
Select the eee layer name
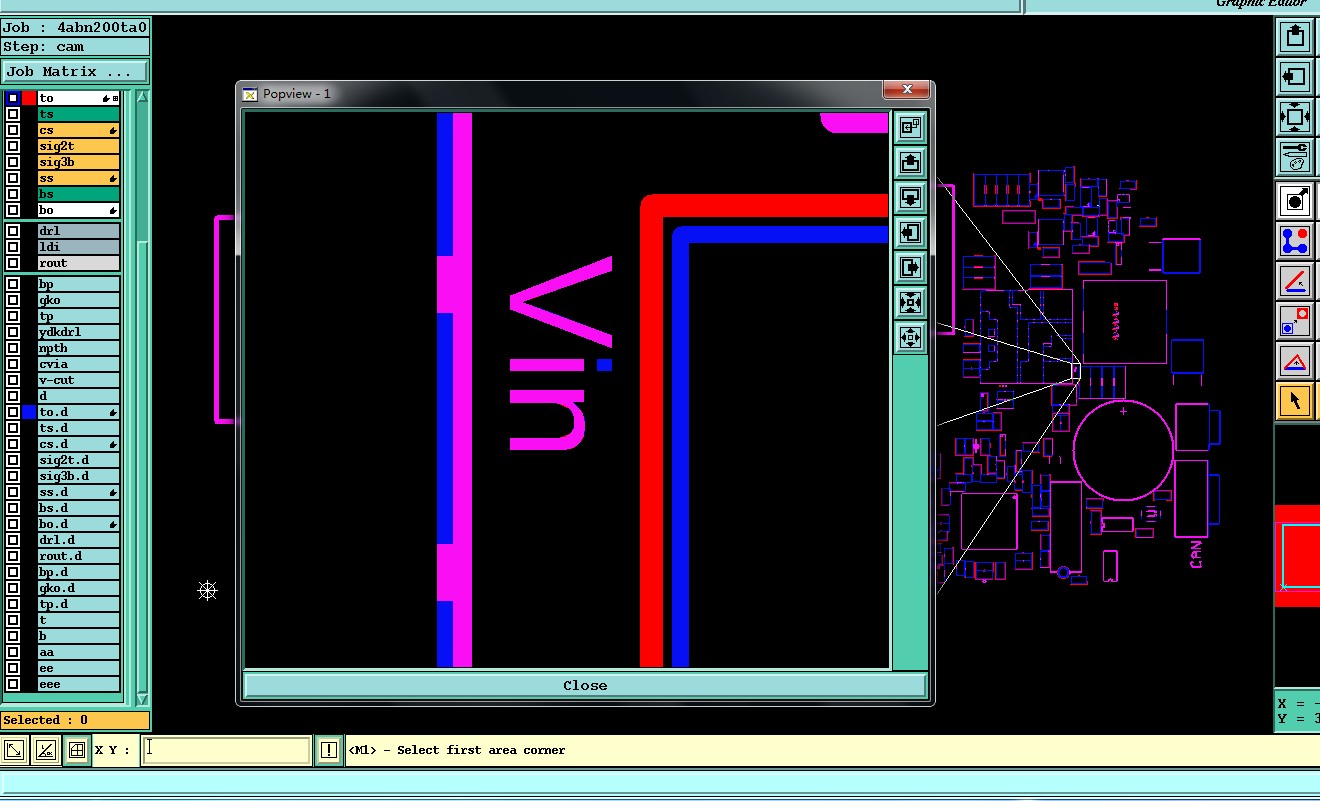click(x=79, y=684)
